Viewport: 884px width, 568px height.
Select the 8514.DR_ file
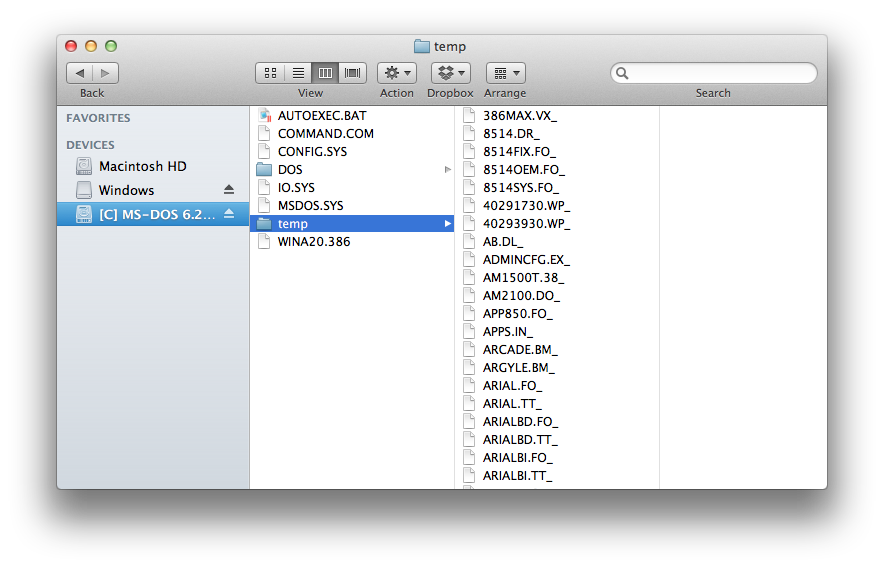coord(557,134)
